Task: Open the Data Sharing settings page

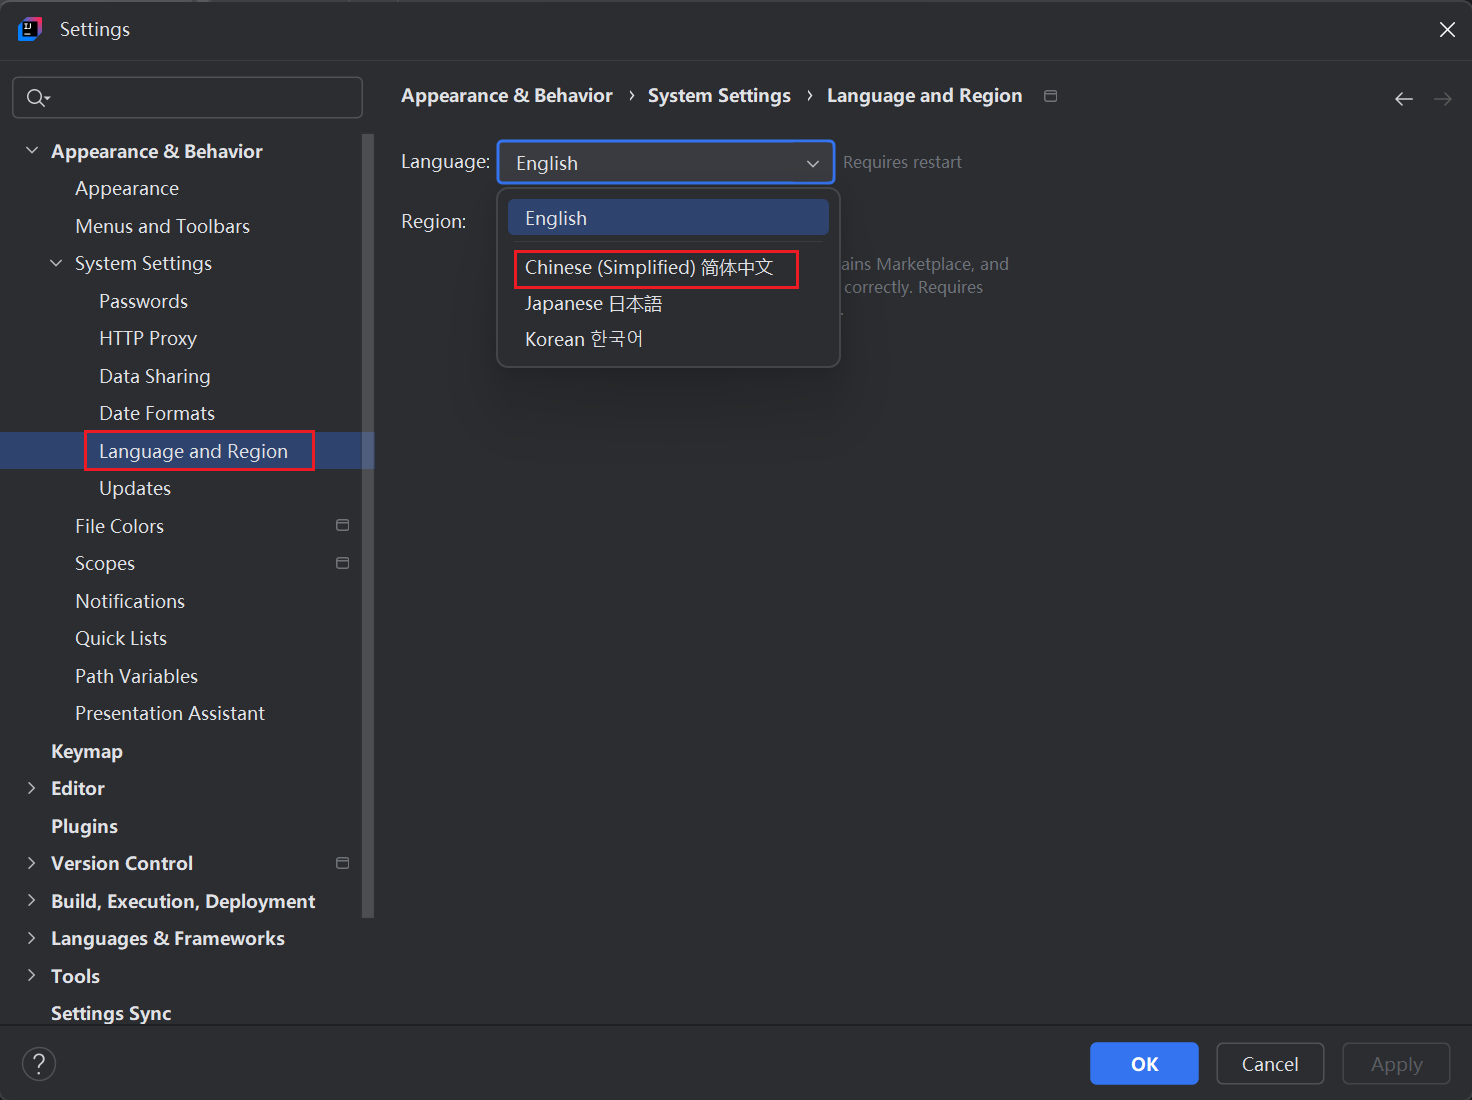Action: (155, 376)
